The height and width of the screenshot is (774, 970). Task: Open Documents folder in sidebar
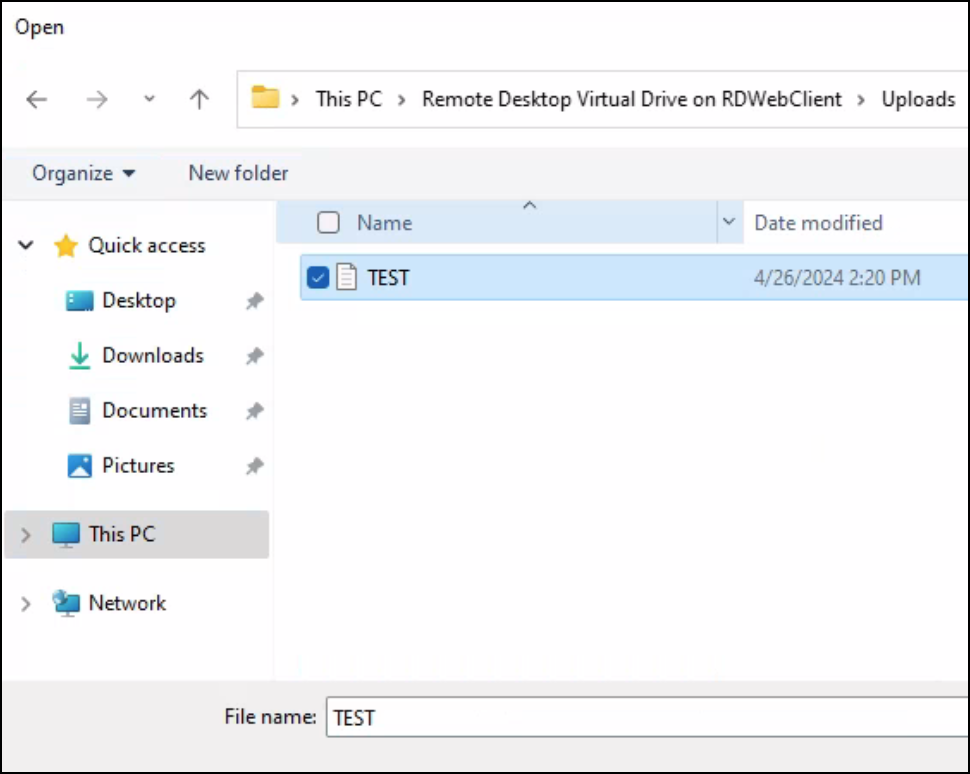click(x=154, y=410)
